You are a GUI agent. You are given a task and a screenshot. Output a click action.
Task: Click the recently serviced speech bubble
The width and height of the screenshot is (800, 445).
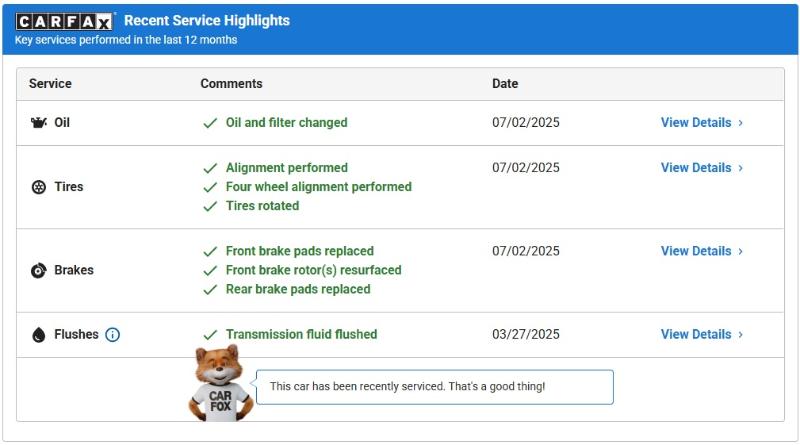point(434,387)
